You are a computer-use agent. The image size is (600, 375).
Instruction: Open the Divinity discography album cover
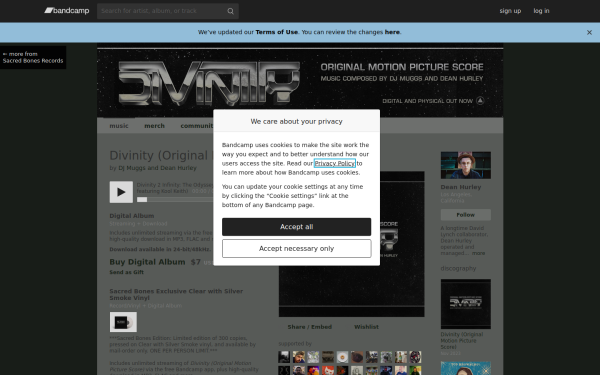click(x=466, y=304)
